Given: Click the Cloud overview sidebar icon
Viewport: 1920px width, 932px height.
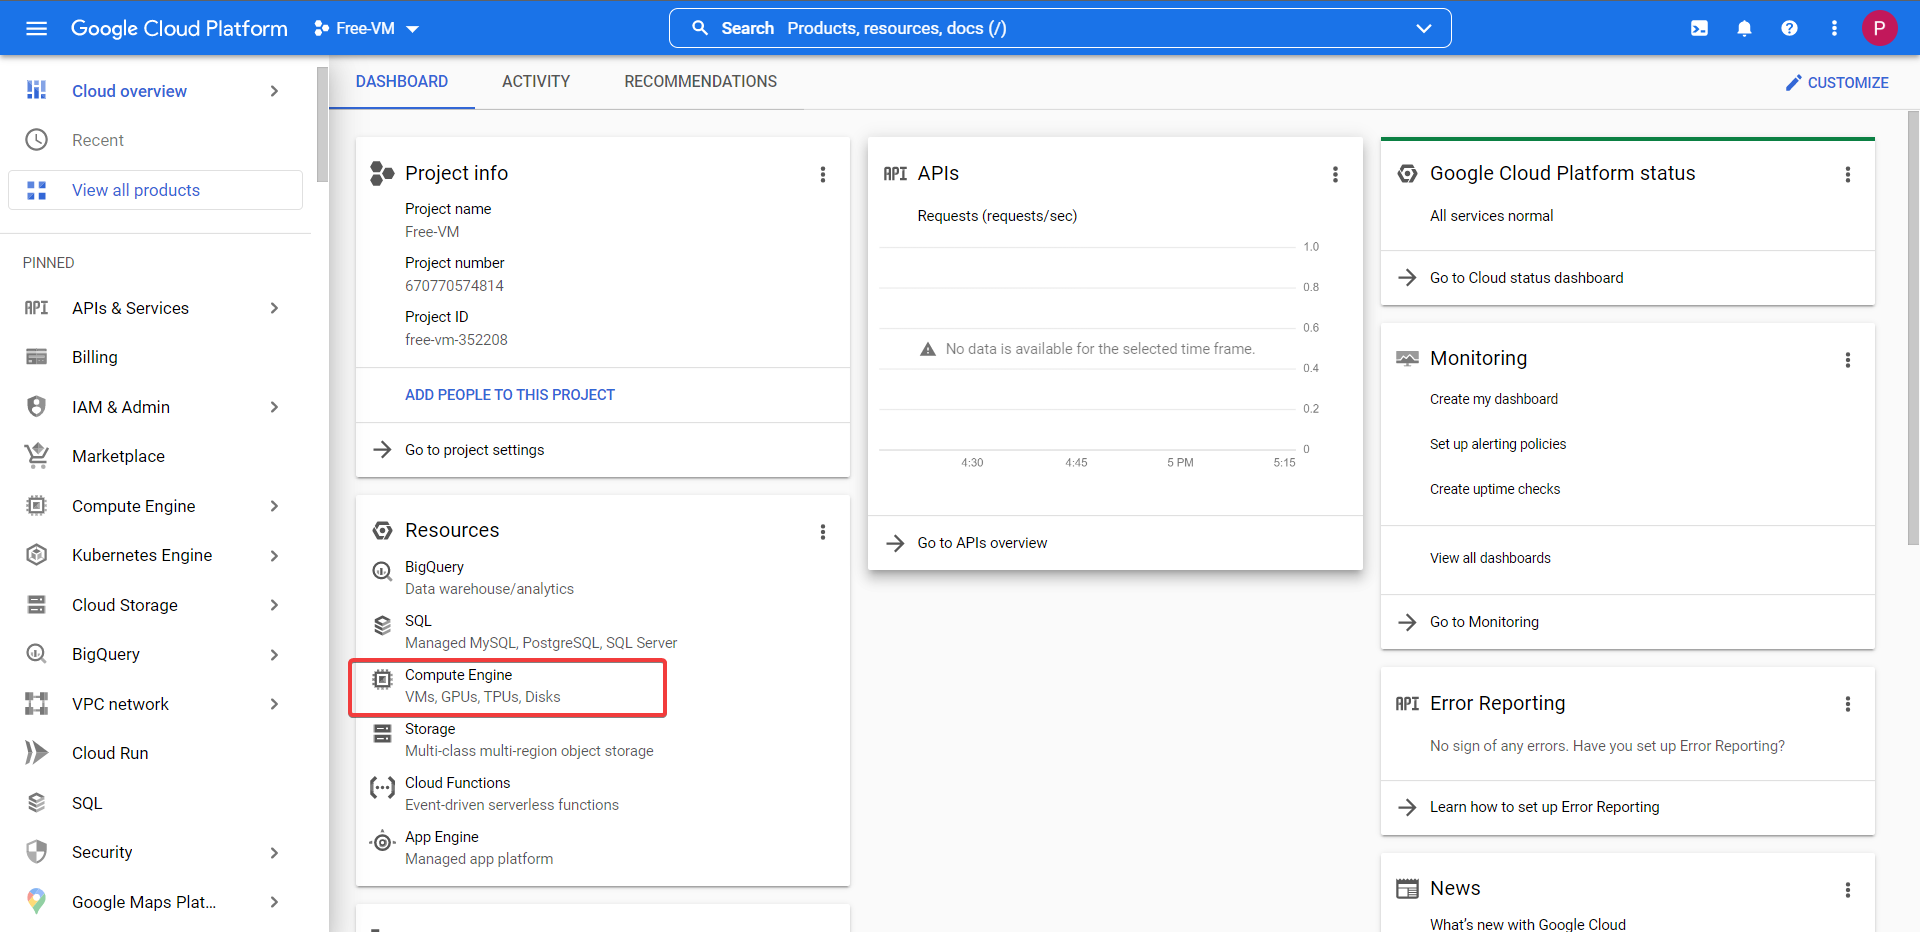Looking at the screenshot, I should [37, 91].
